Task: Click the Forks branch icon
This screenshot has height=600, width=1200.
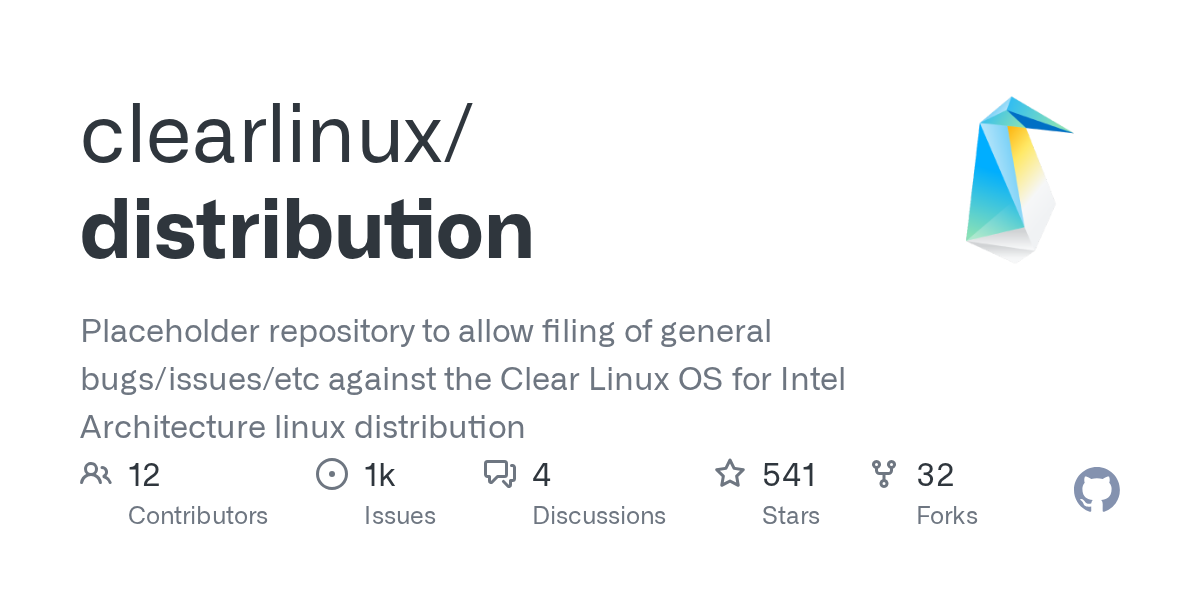Action: coord(884,474)
